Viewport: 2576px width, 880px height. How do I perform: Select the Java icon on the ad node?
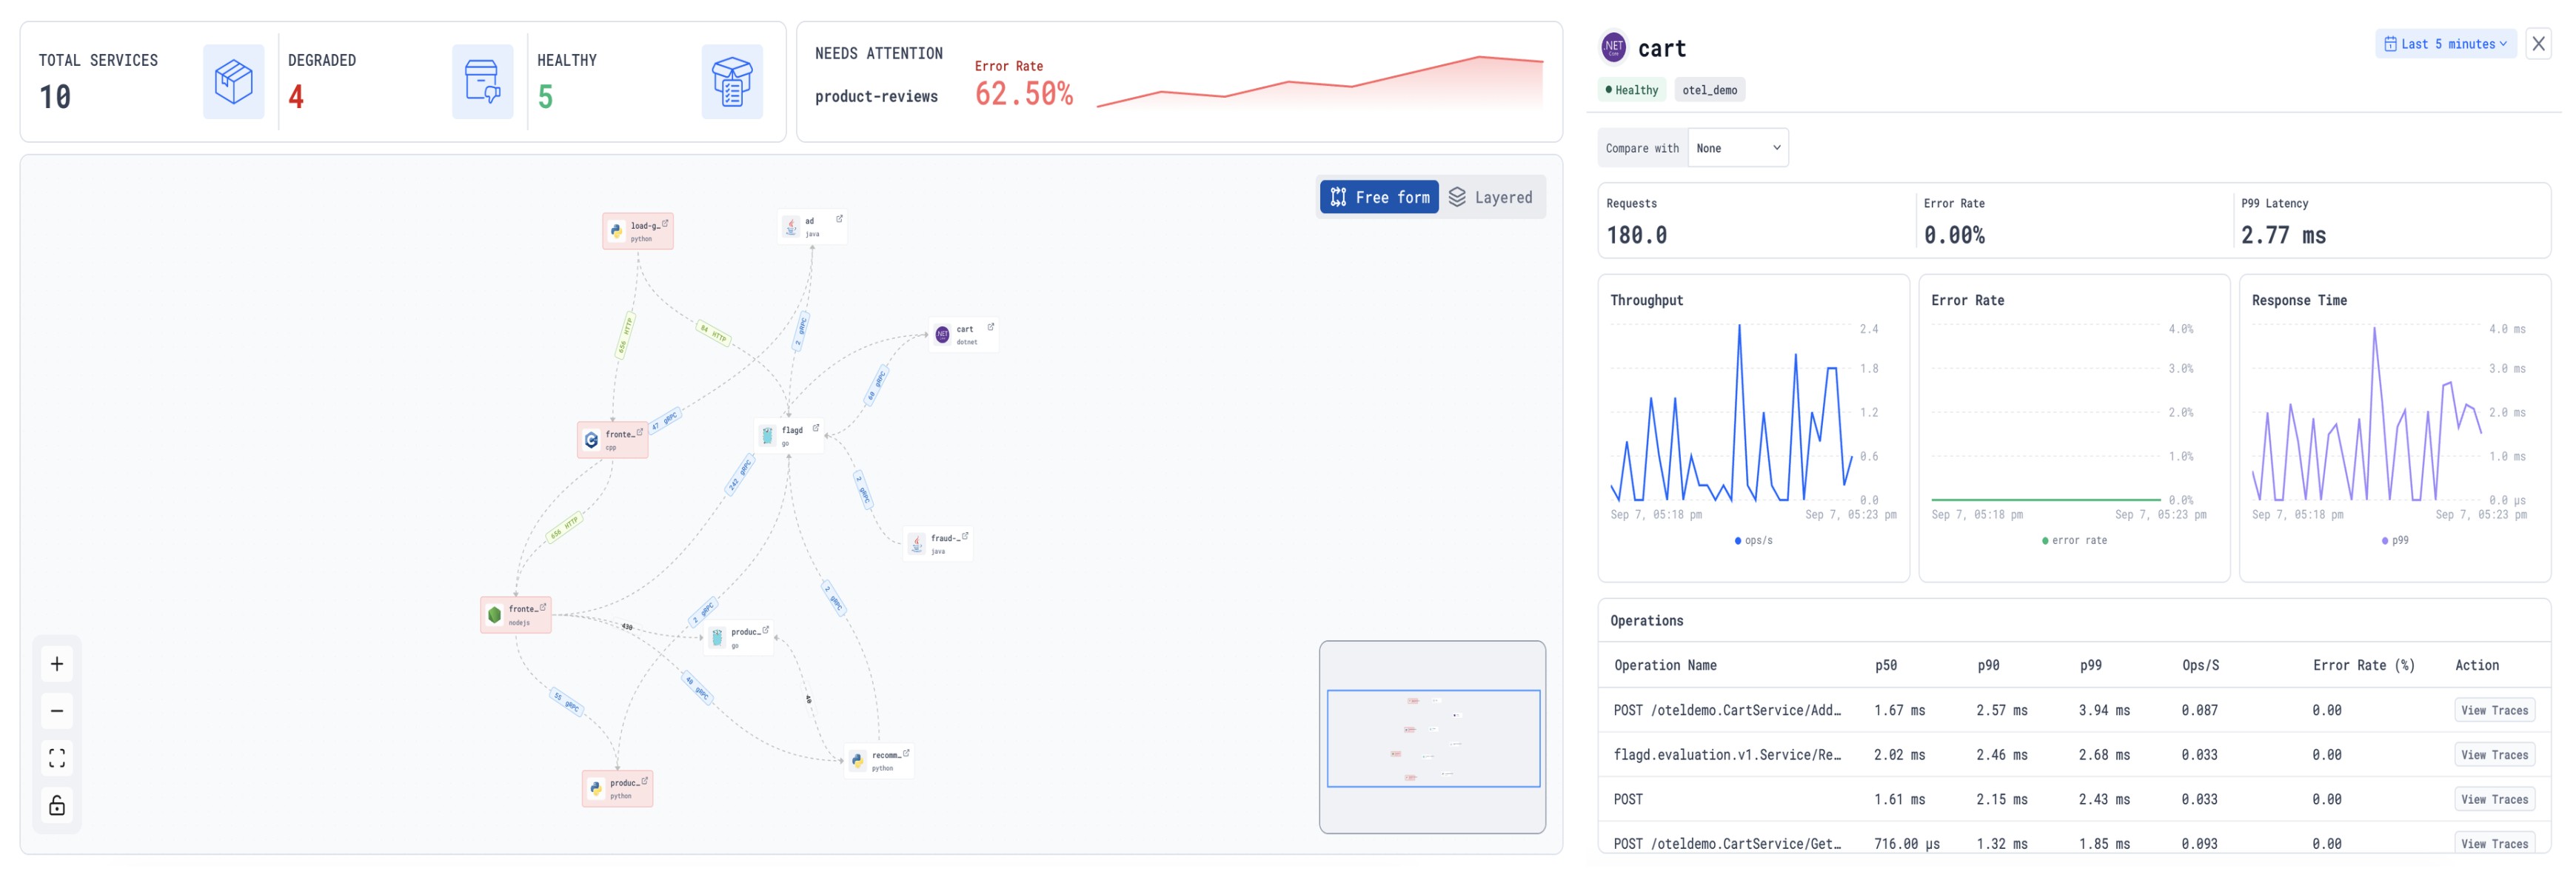[x=791, y=227]
